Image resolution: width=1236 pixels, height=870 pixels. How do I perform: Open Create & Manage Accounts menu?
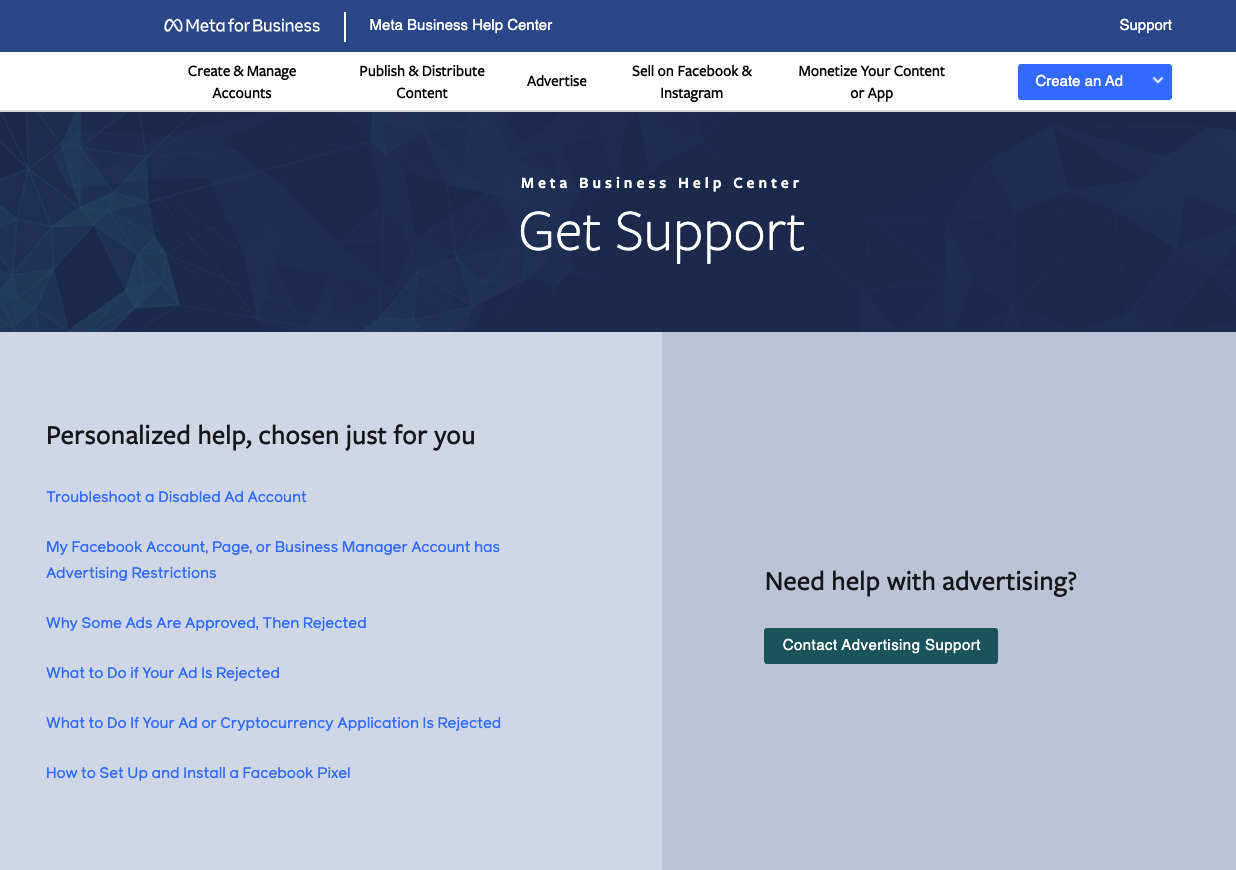242,82
